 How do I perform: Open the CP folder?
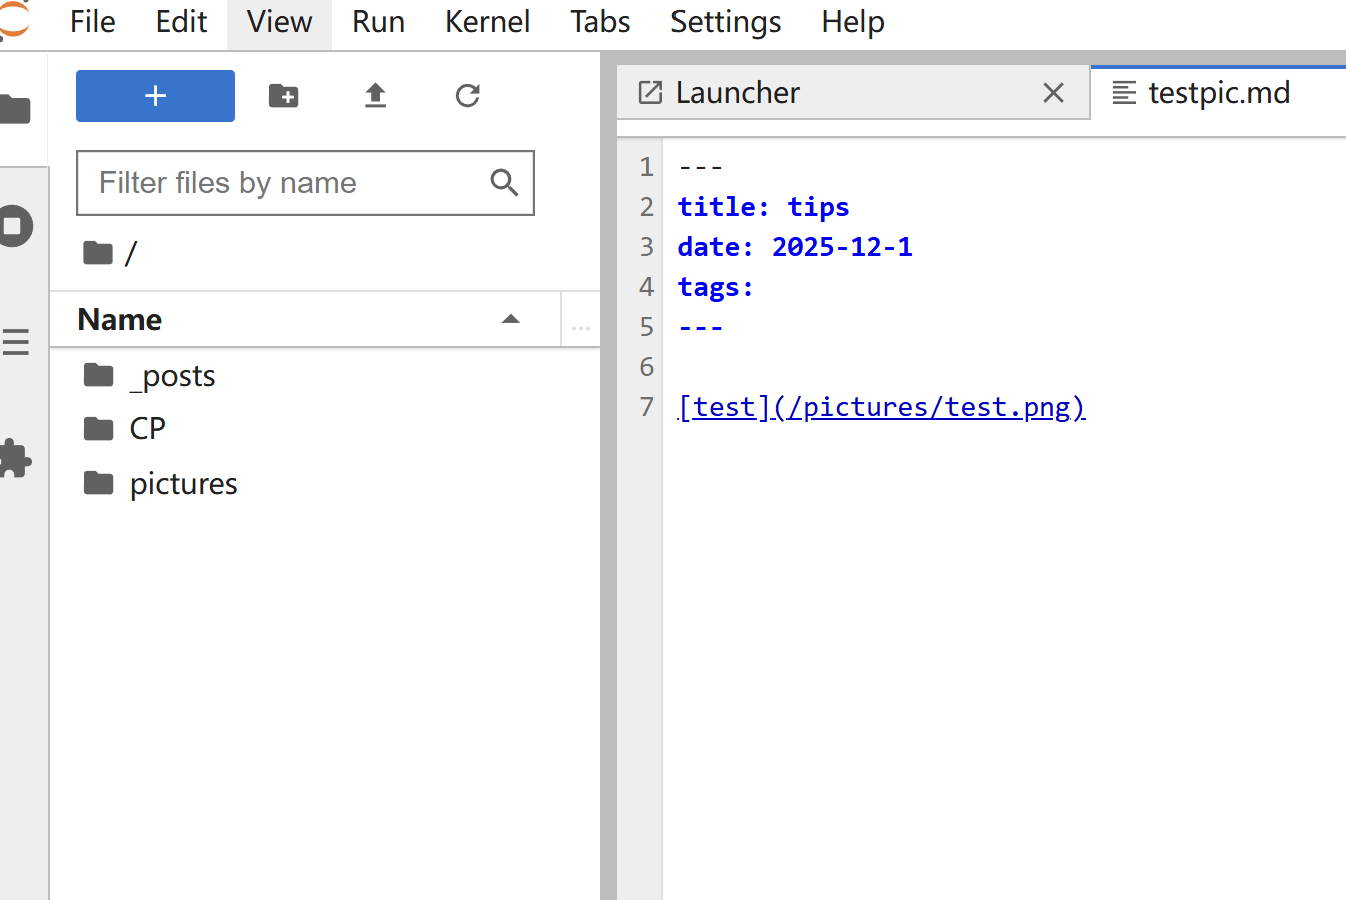click(x=147, y=429)
